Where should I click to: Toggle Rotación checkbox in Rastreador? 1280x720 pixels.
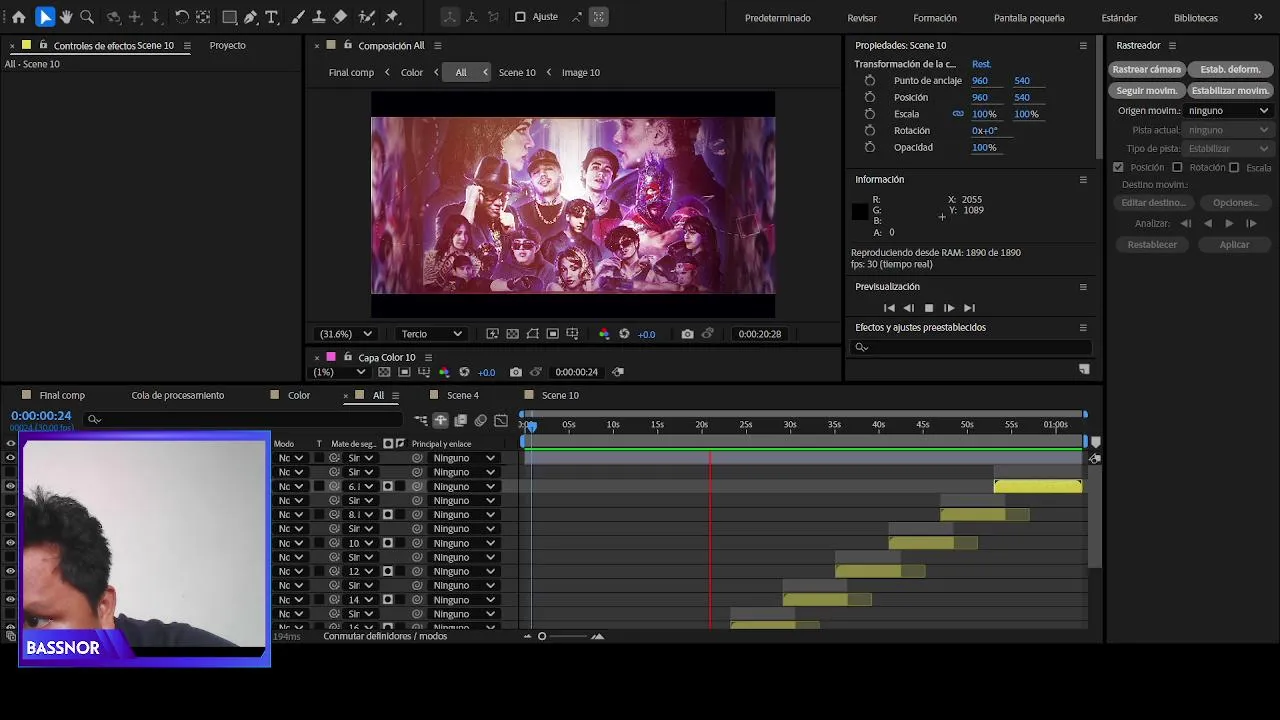tap(1177, 167)
